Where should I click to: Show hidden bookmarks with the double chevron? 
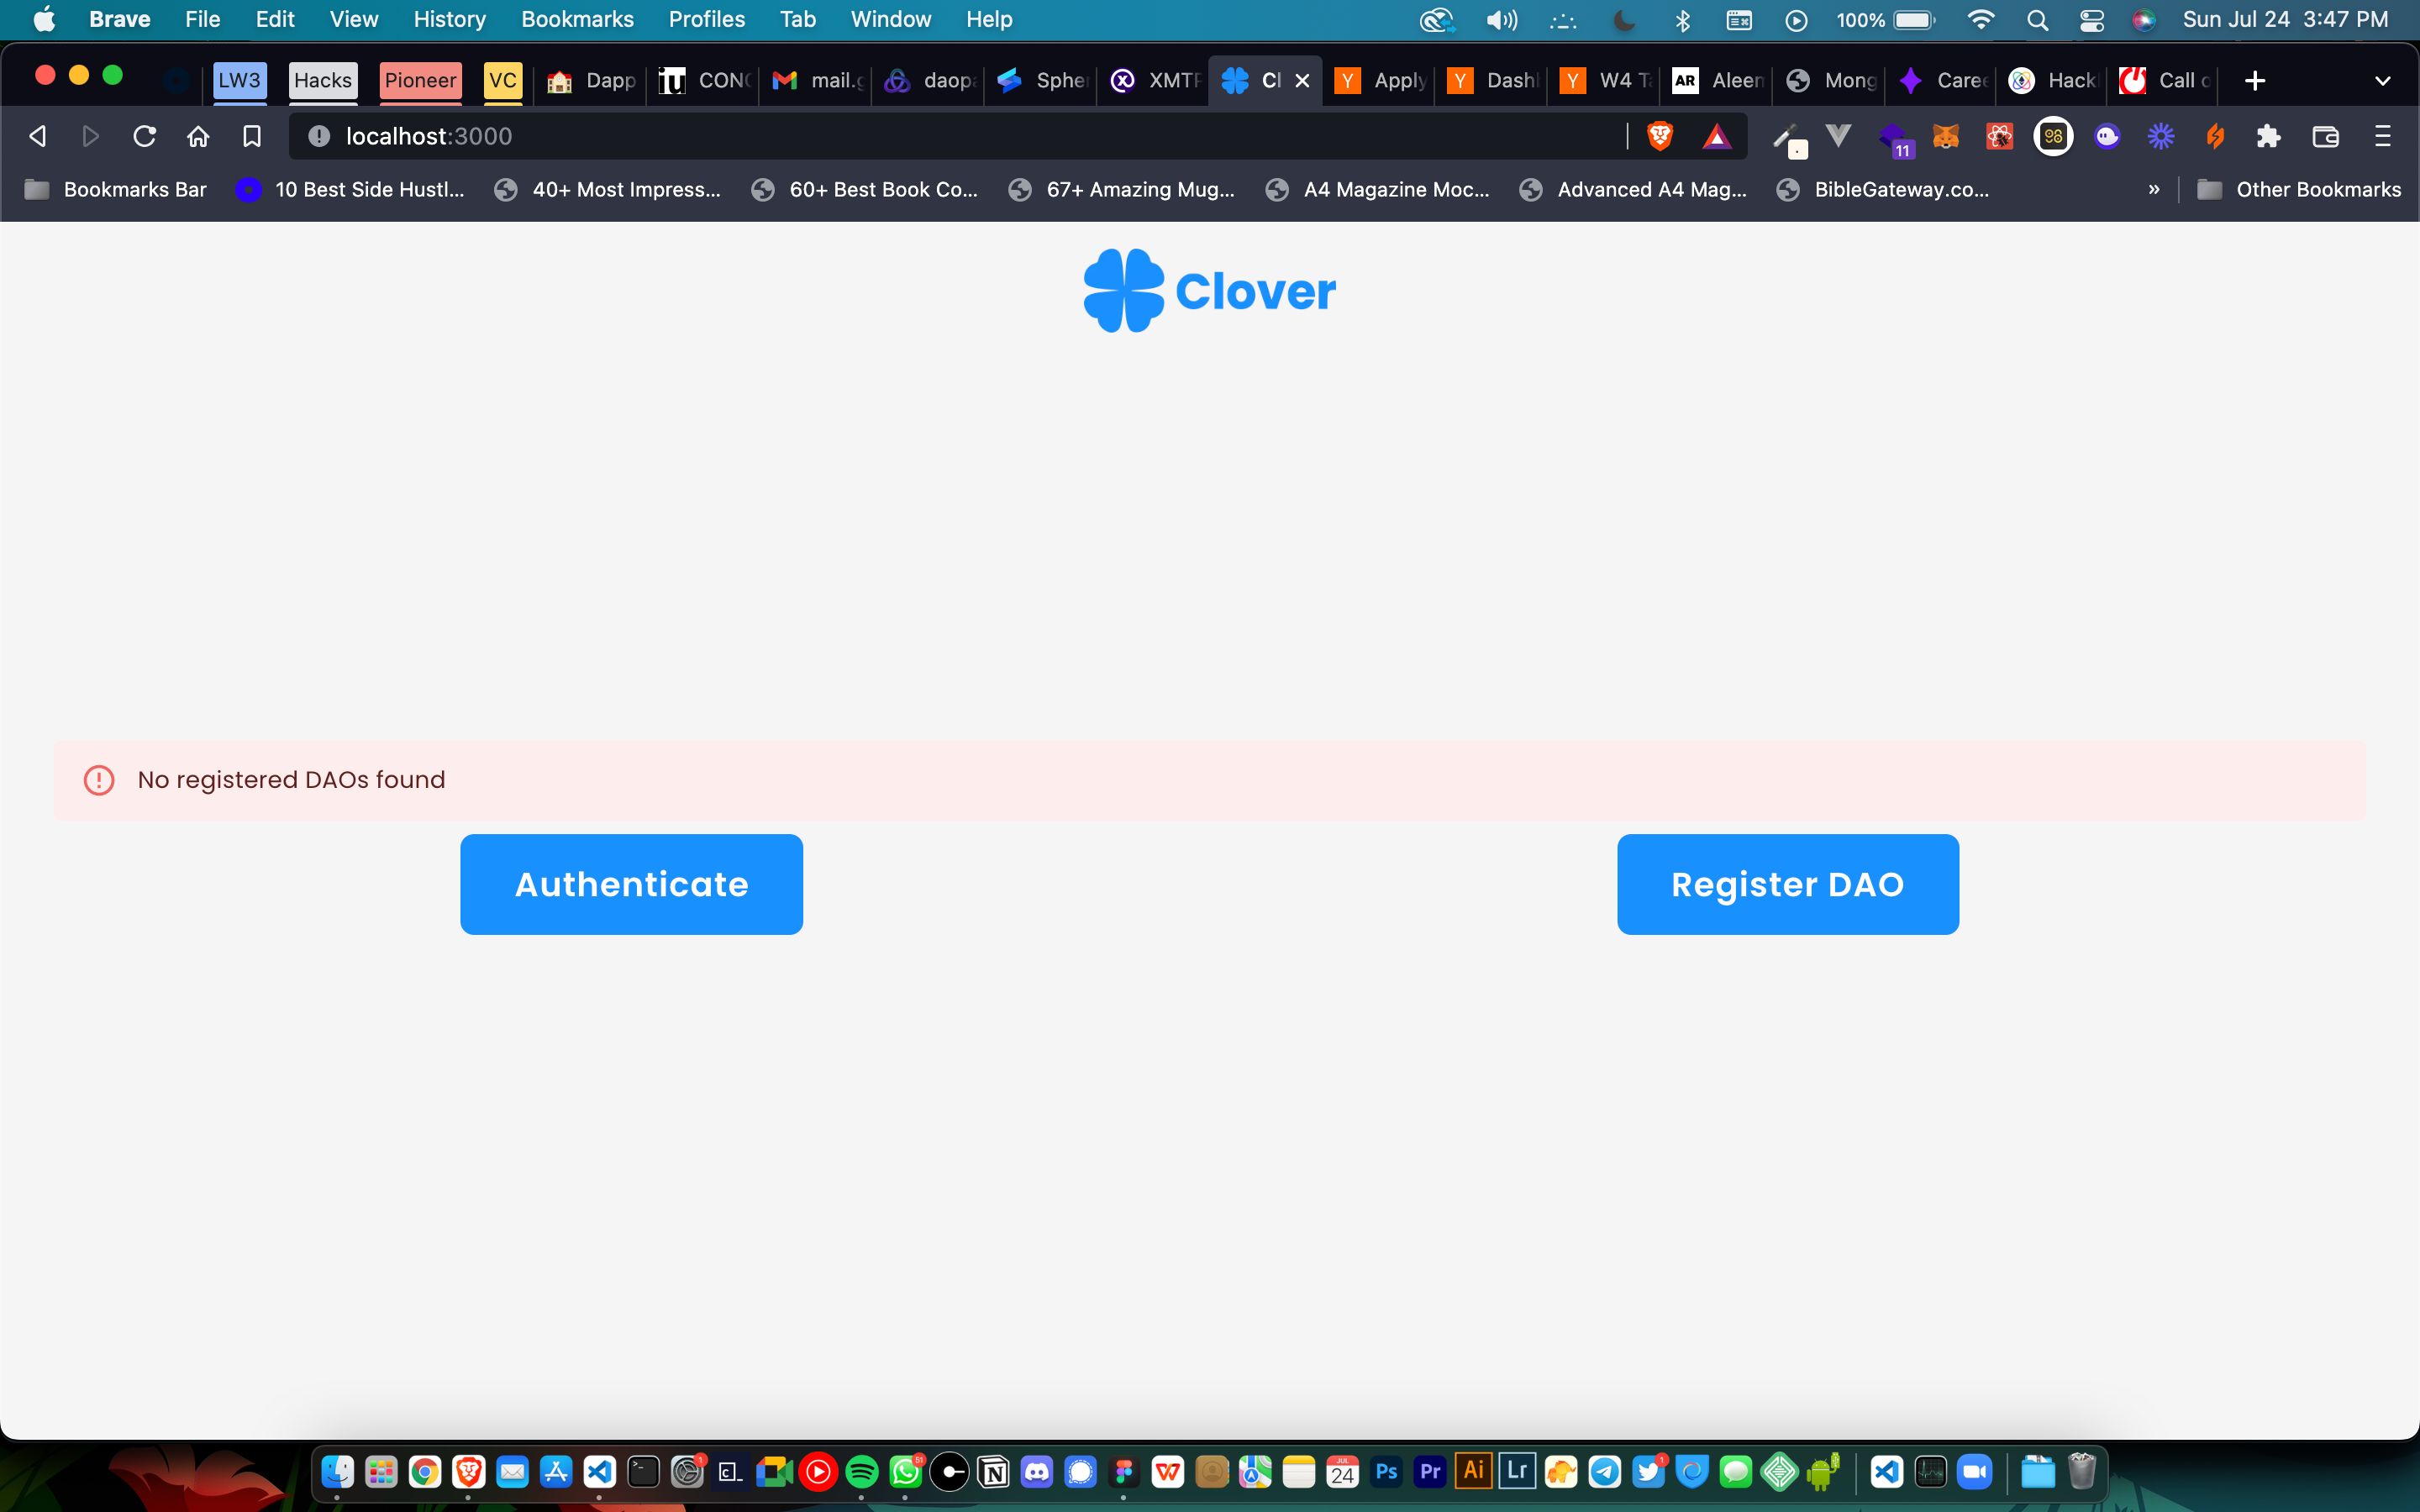(x=2153, y=189)
